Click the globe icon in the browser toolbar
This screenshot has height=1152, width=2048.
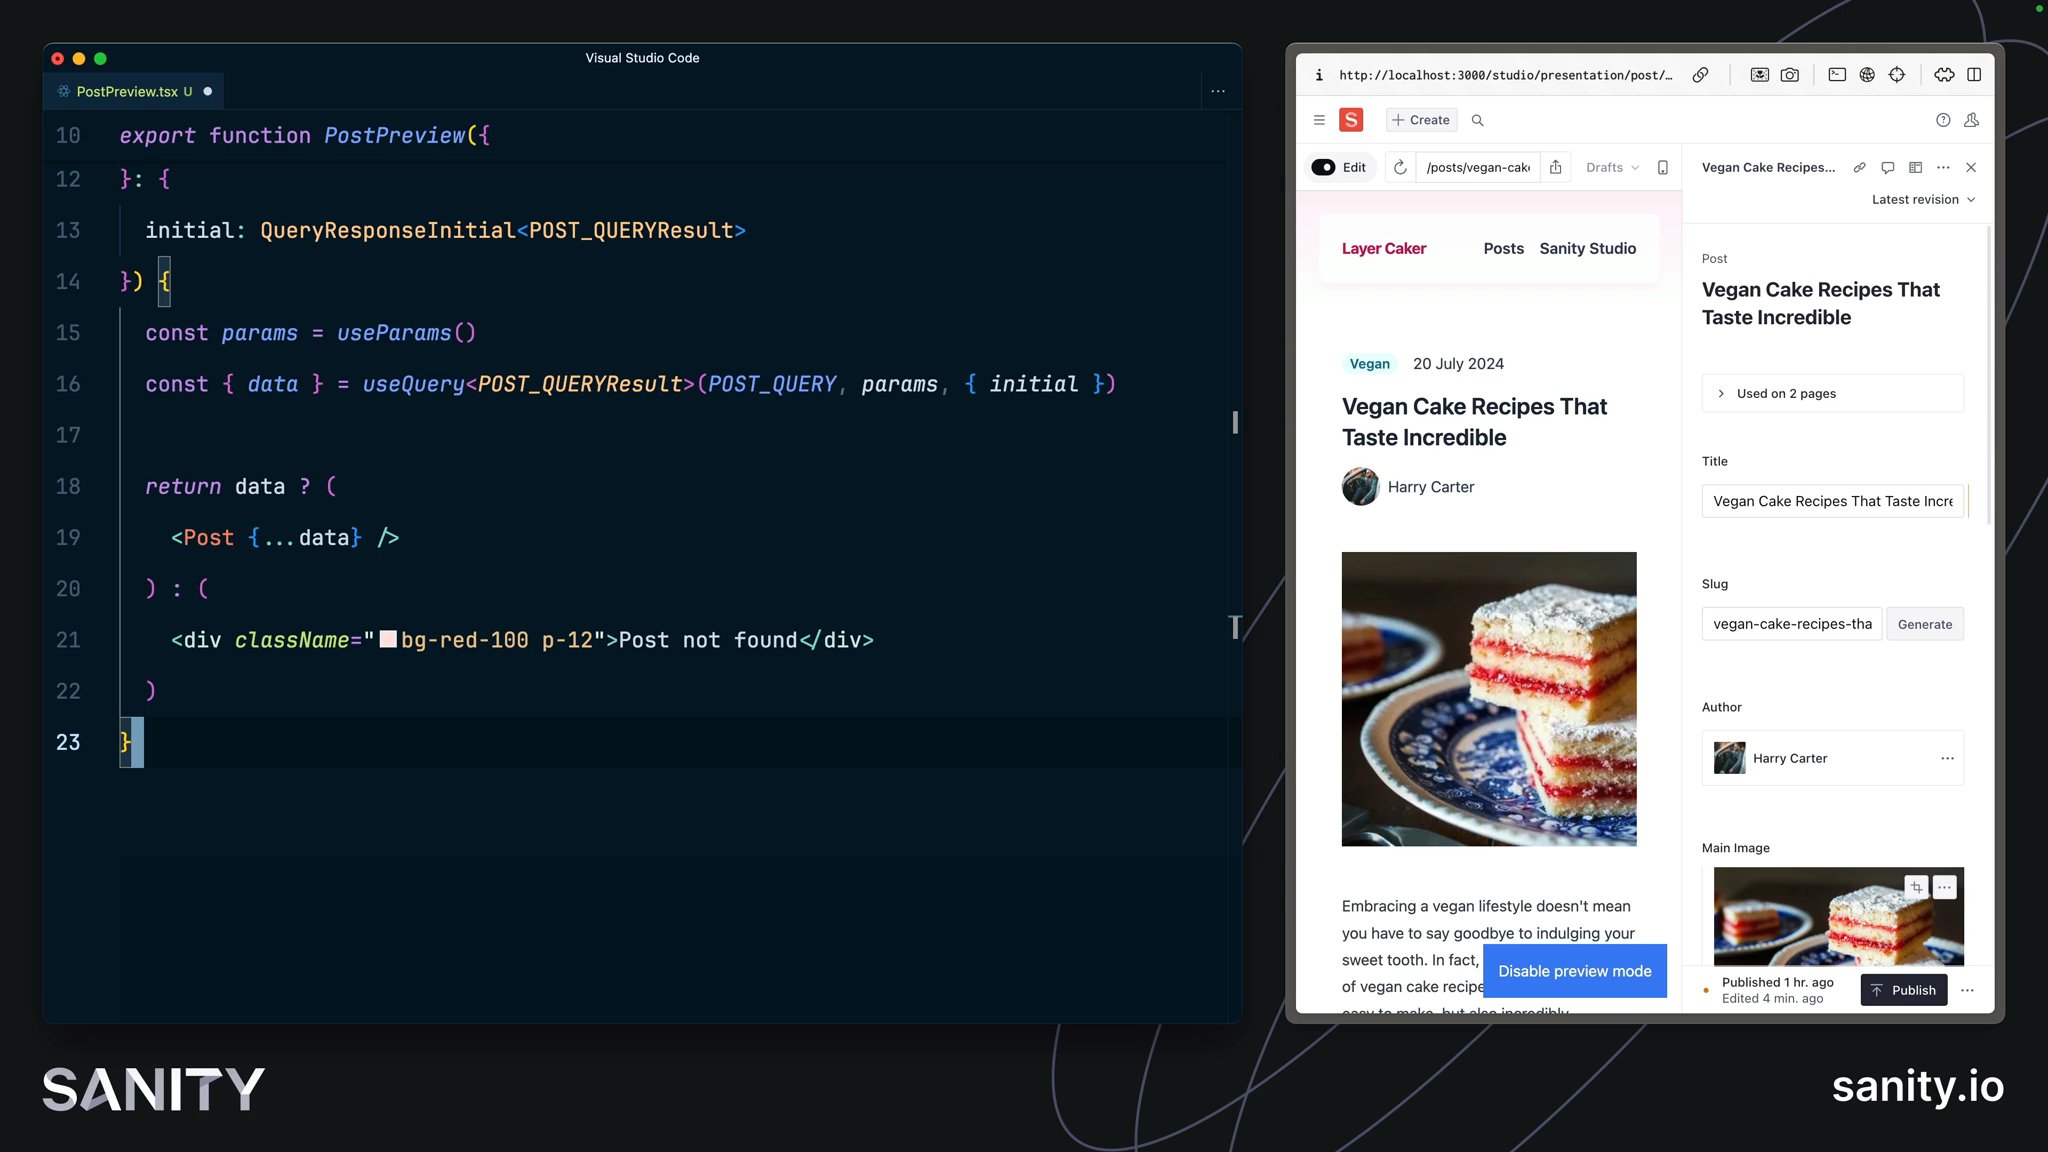click(x=1867, y=75)
